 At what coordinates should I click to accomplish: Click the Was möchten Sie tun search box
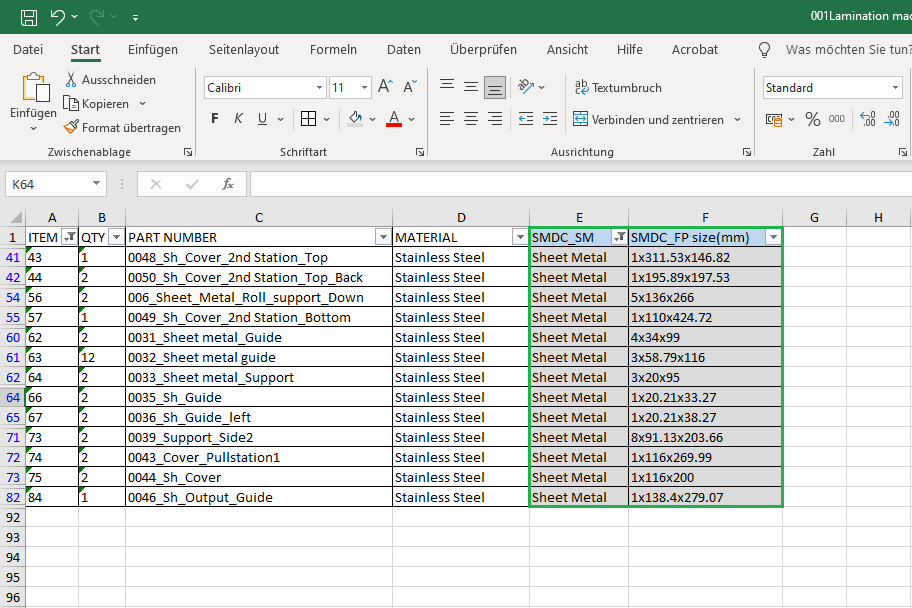coord(847,49)
